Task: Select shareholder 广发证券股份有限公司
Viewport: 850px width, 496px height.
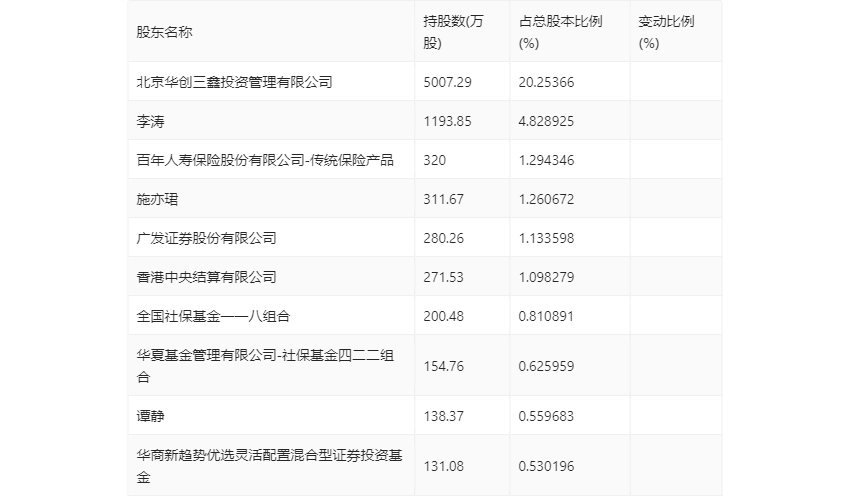Action: click(x=206, y=238)
